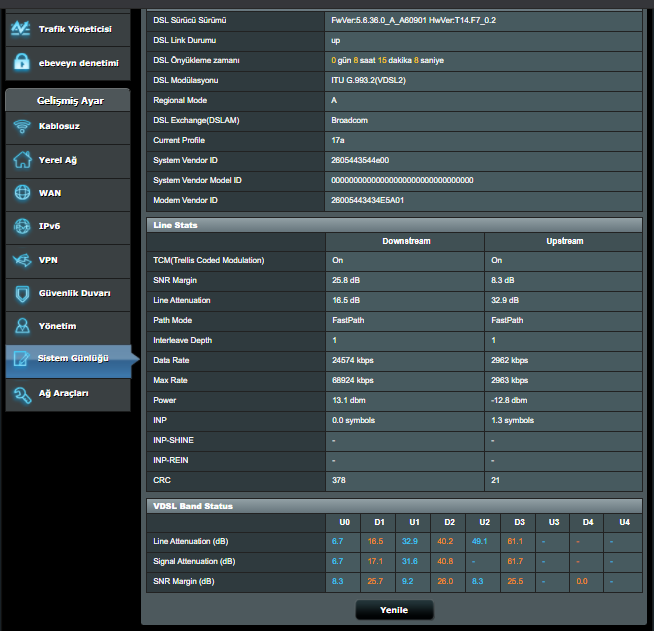Click the D1 band column header
Image resolution: width=654 pixels, height=631 pixels.
[x=379, y=522]
